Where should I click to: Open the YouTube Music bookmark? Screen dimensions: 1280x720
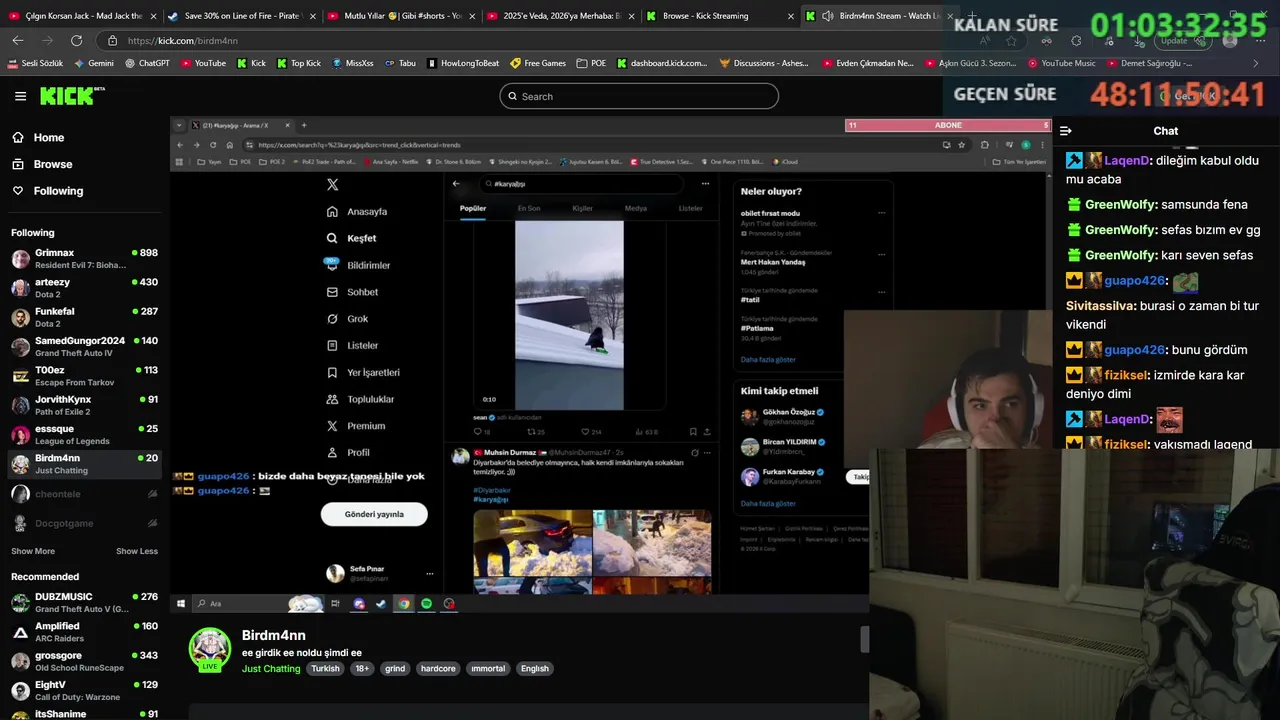pyautogui.click(x=1062, y=63)
